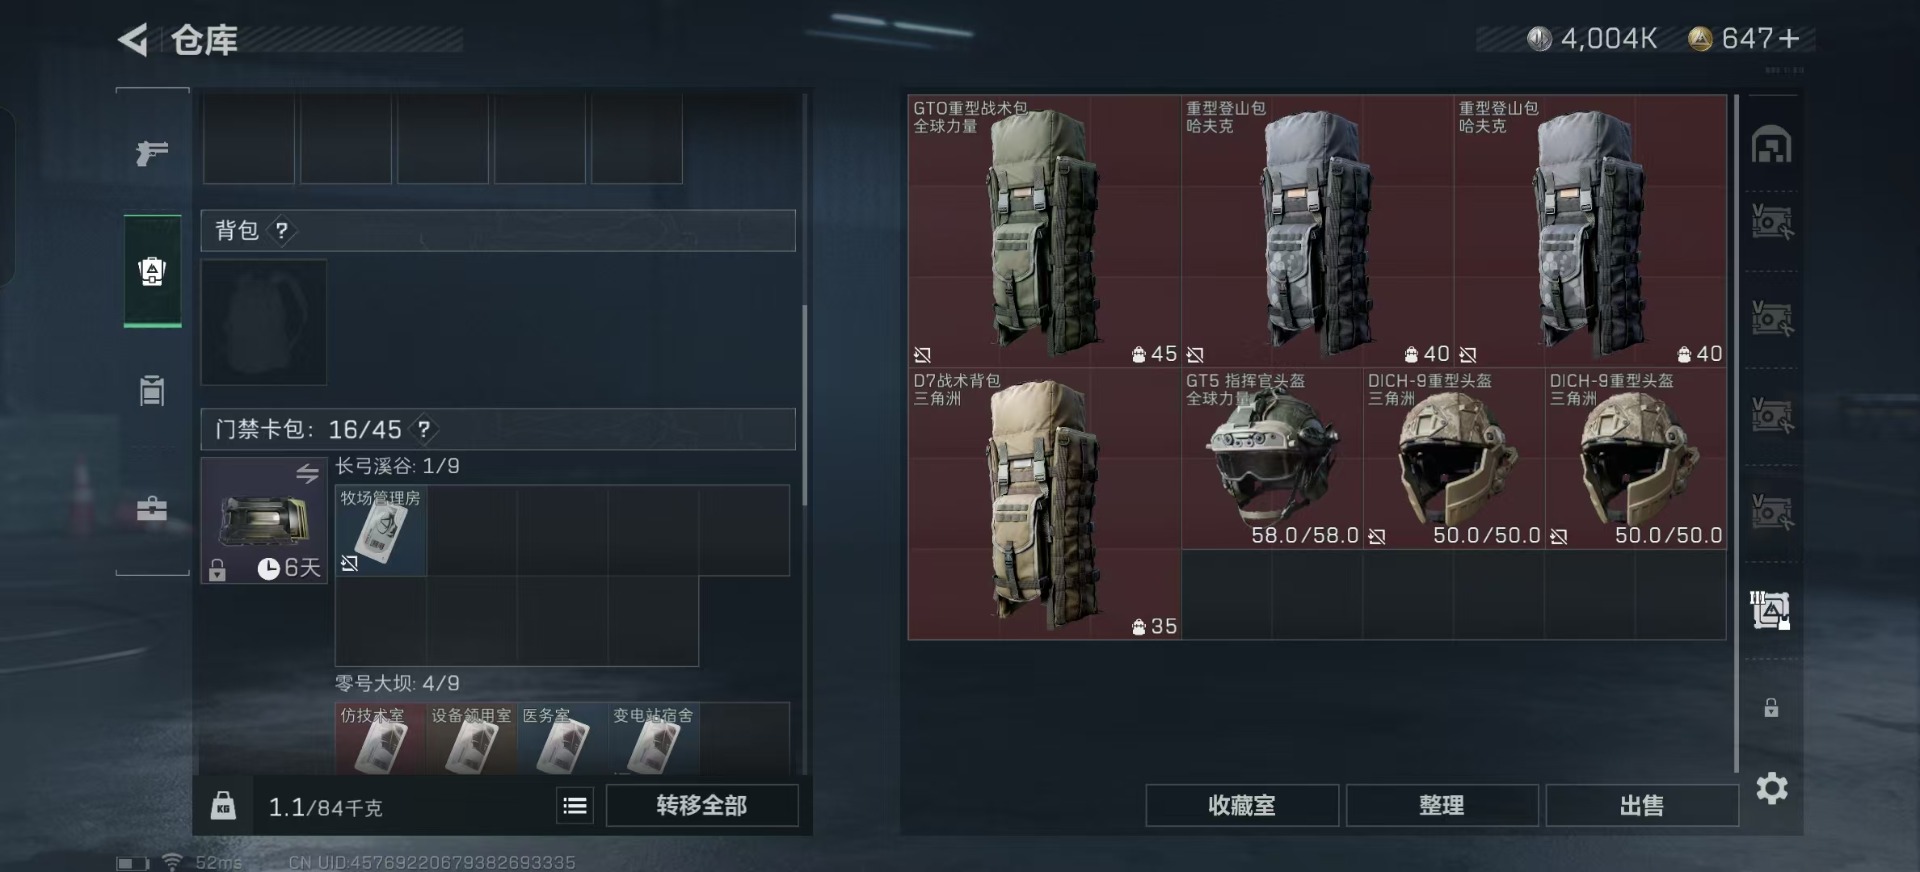Select the chest rig tab in the left sidebar
The width and height of the screenshot is (1920, 872).
[x=152, y=390]
